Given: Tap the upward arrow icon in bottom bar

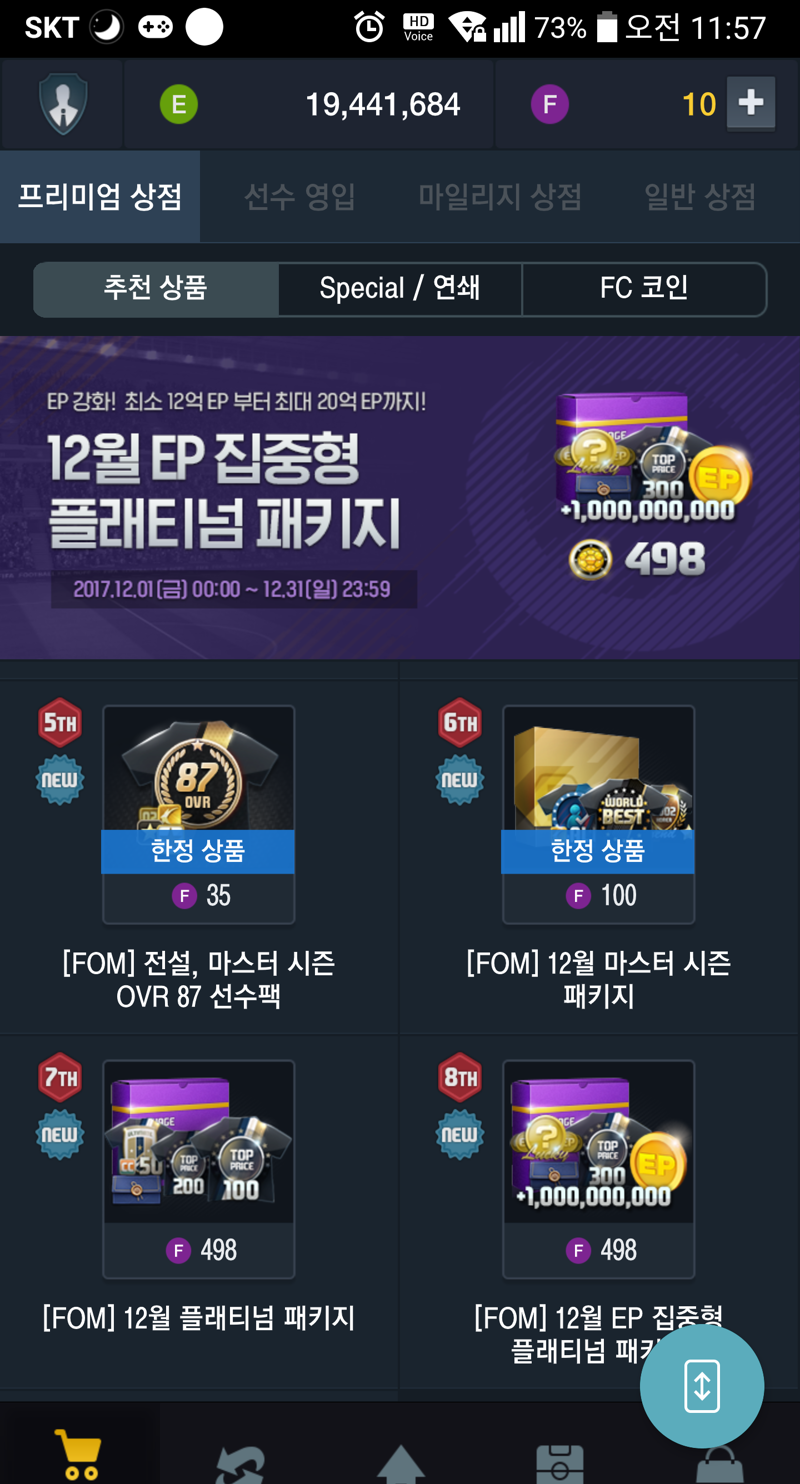Looking at the screenshot, I should tap(400, 1462).
